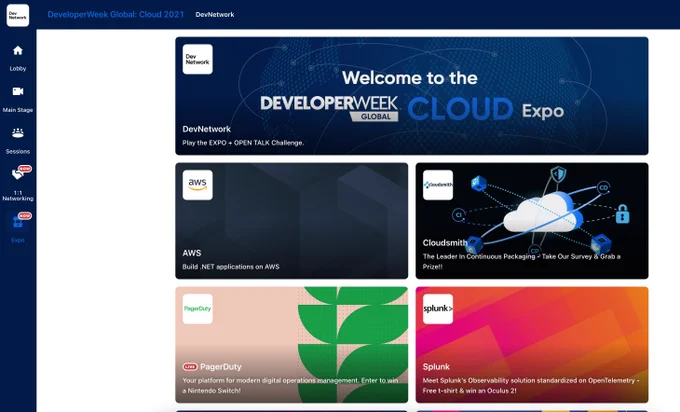Click the AWS booth name text
Image resolution: width=680 pixels, height=412 pixels.
192,253
